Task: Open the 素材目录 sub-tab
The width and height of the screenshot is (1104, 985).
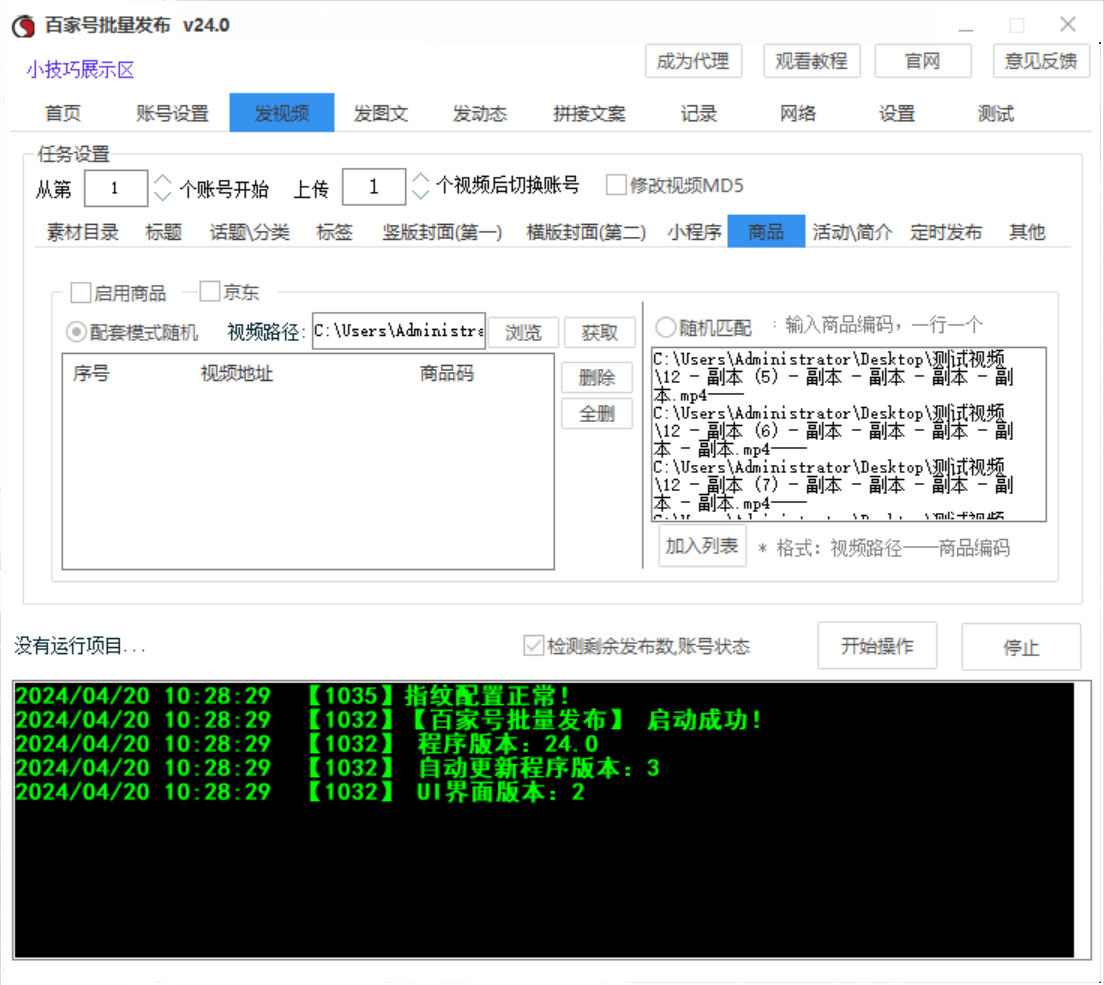Action: pos(83,232)
